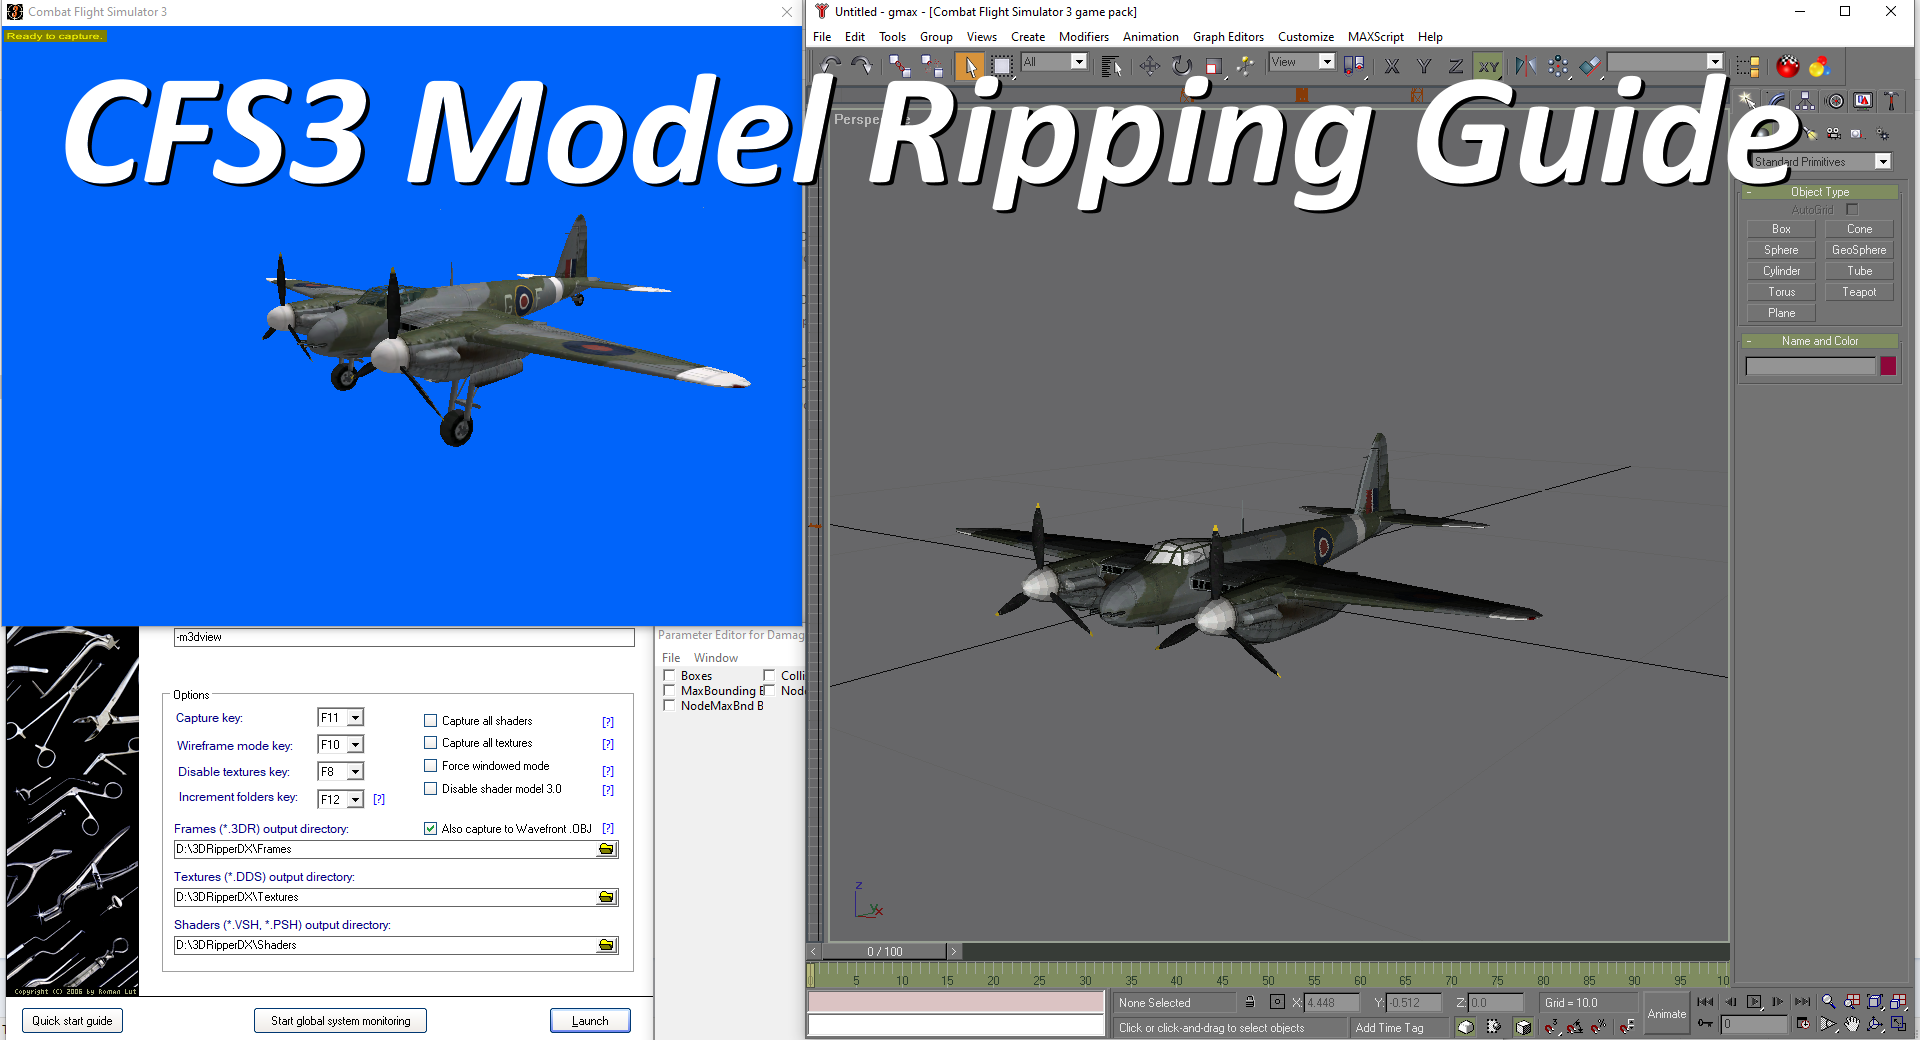Click the Launch button

point(590,1021)
